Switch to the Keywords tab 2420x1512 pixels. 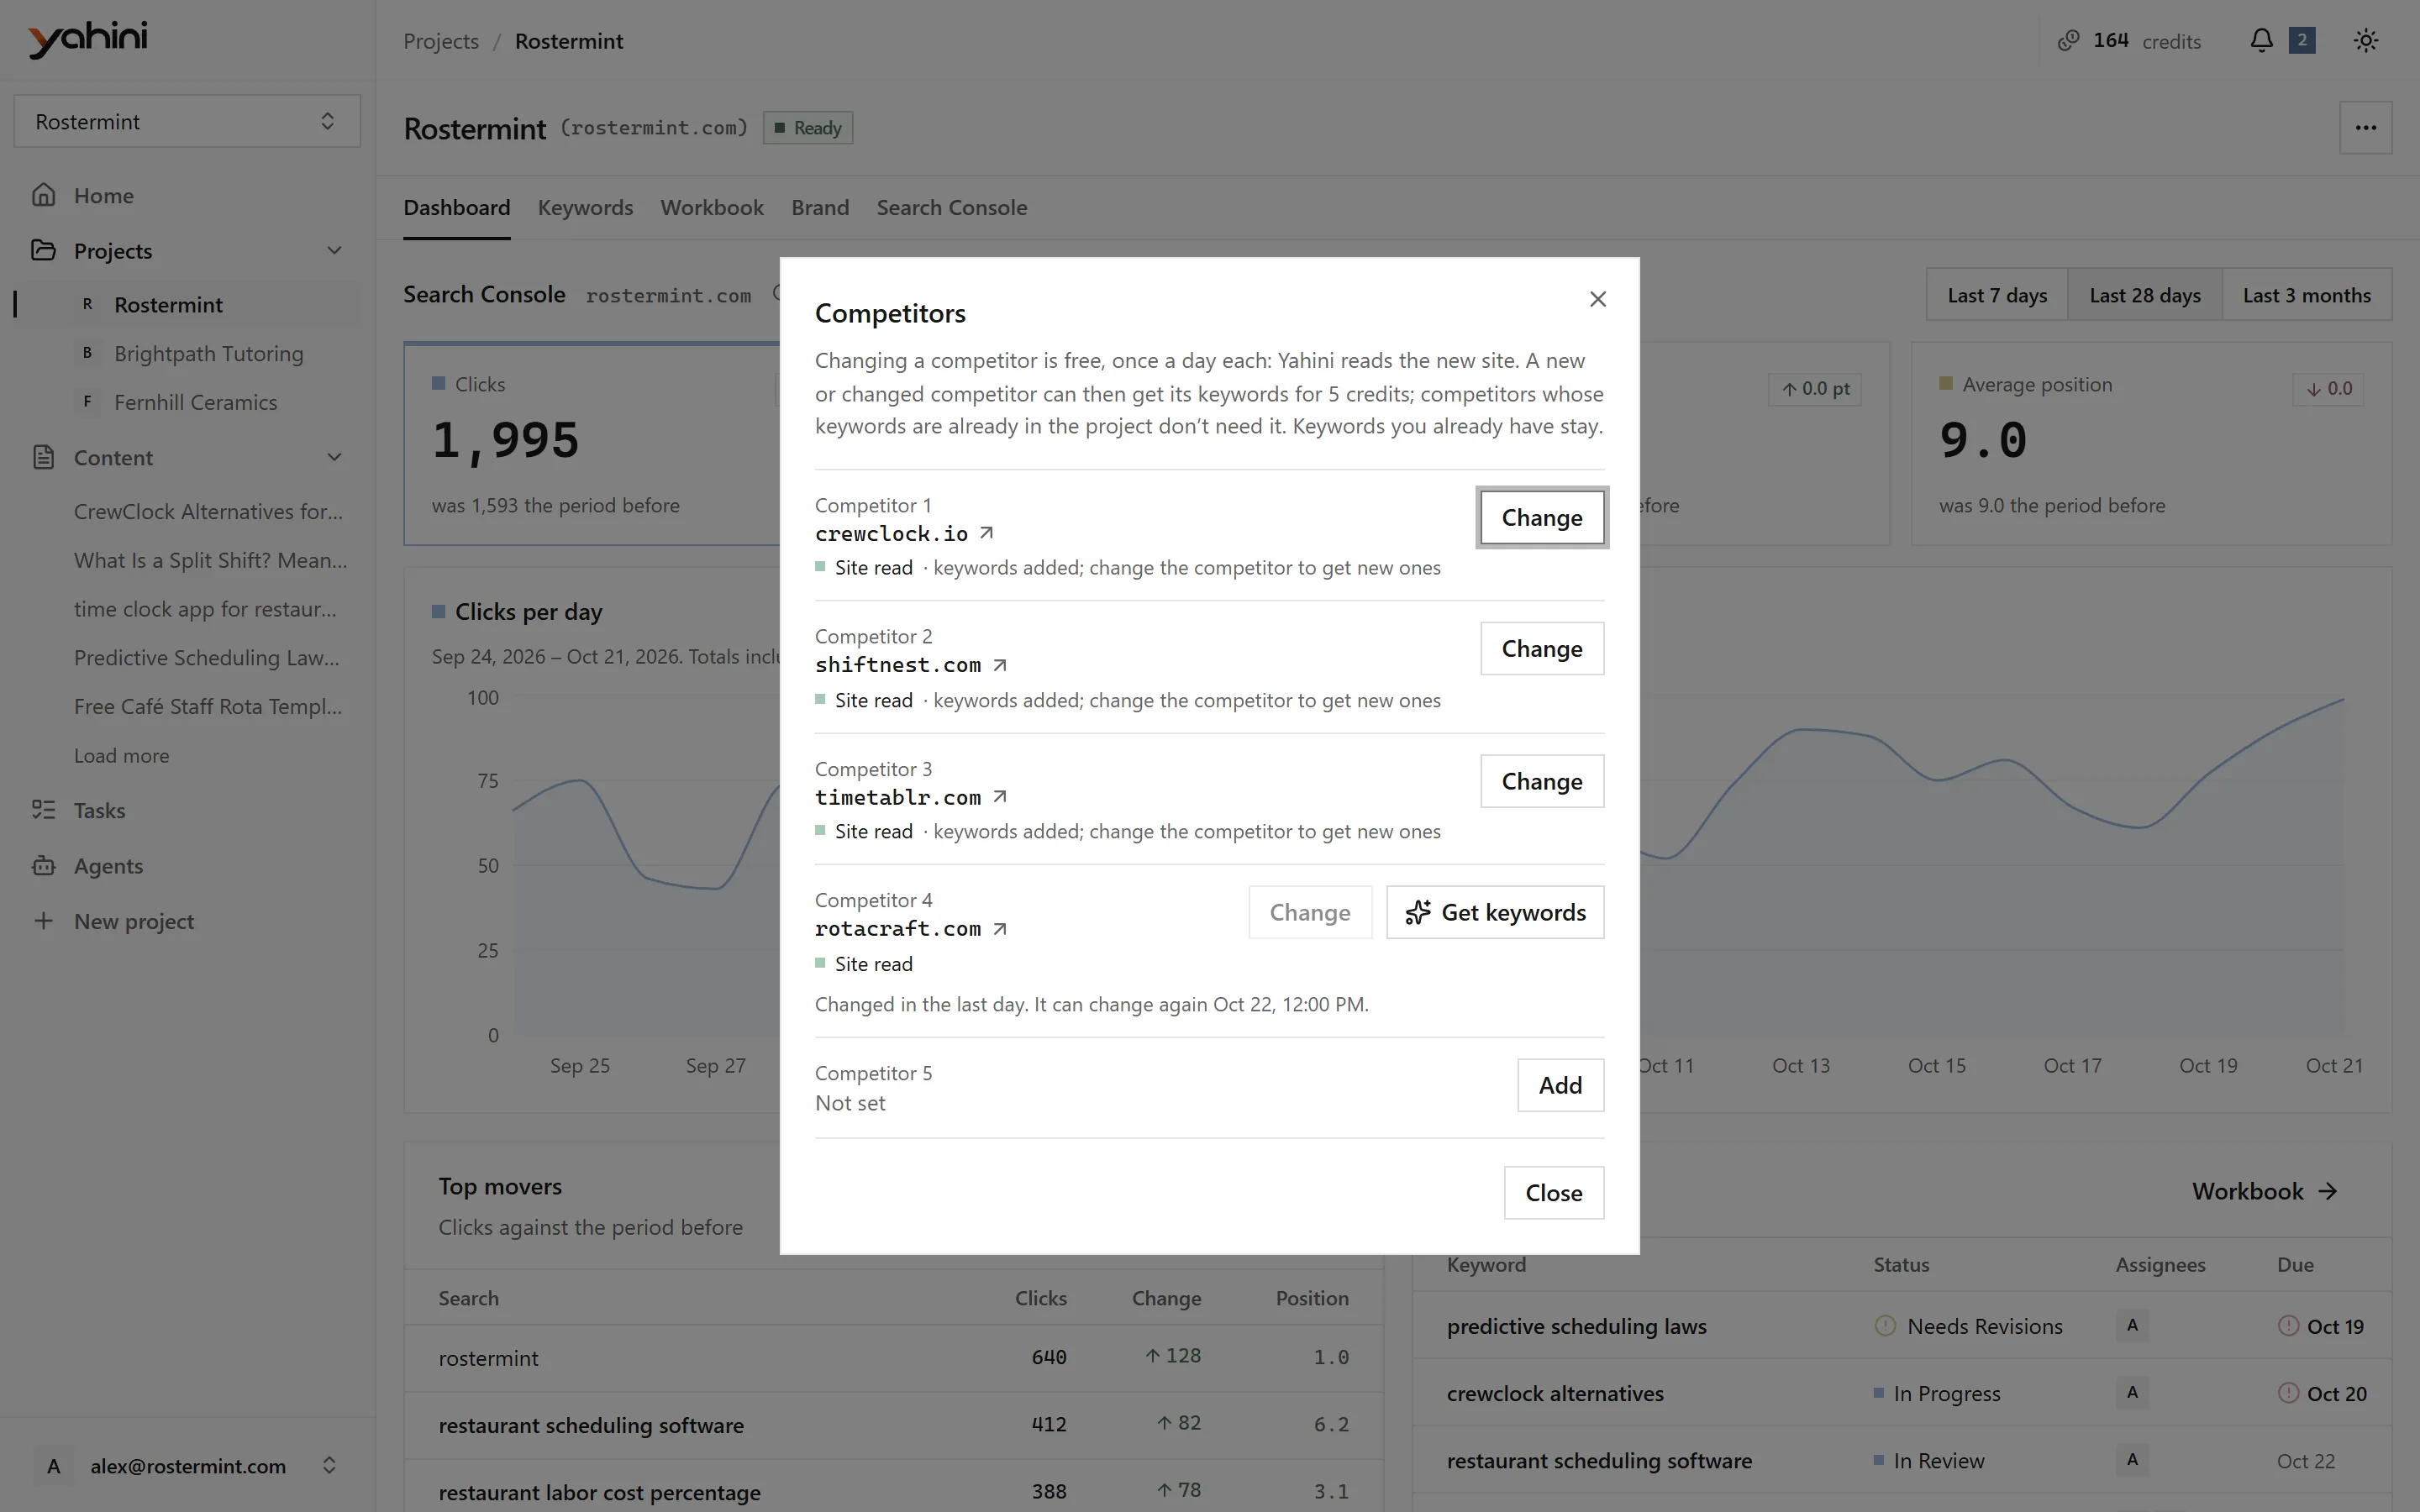click(585, 208)
